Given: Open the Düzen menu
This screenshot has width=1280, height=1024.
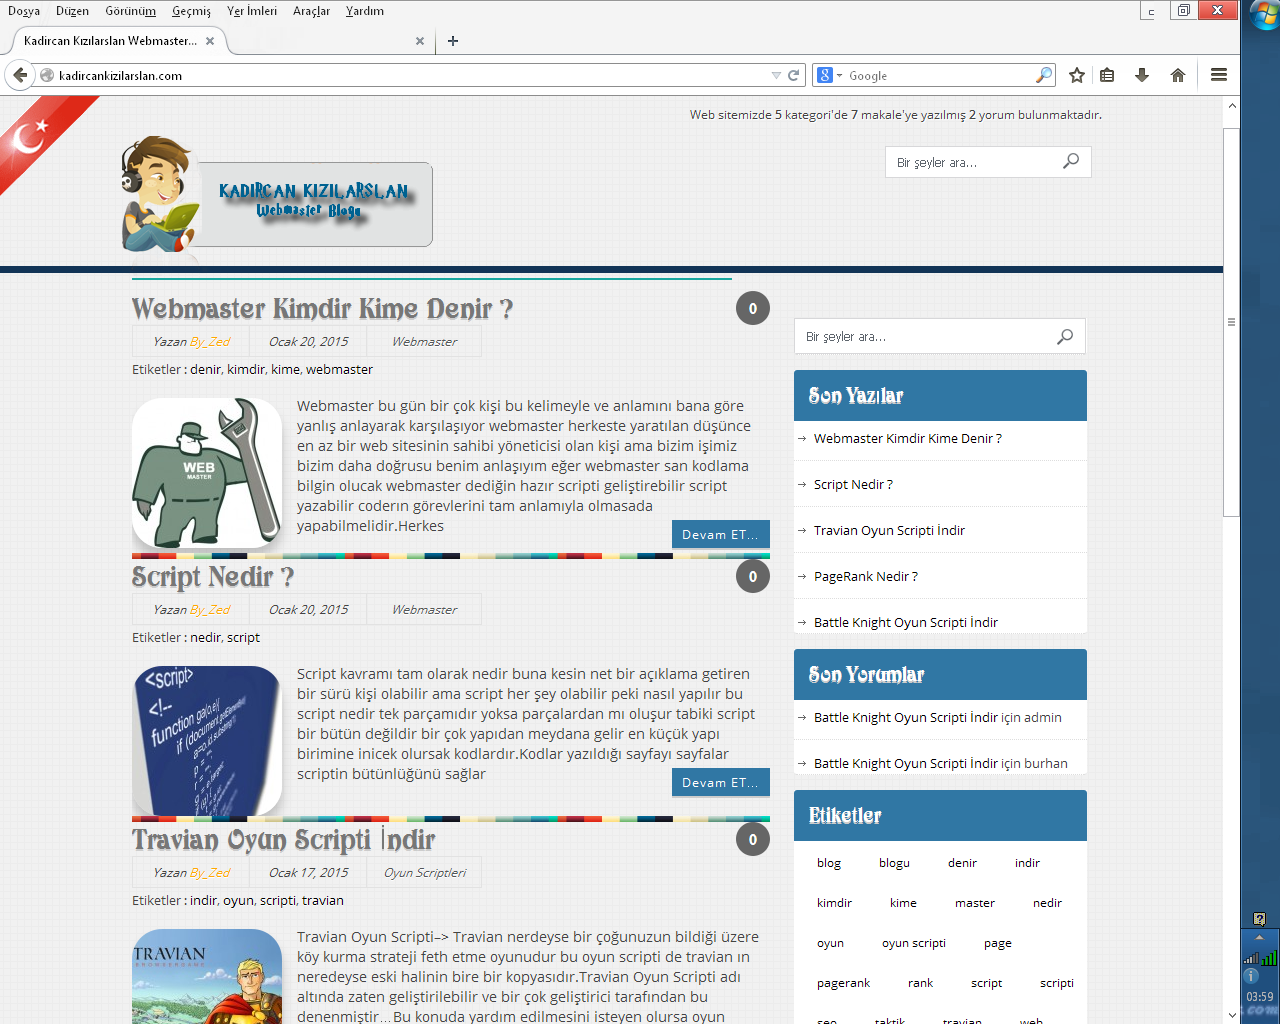Looking at the screenshot, I should point(72,11).
